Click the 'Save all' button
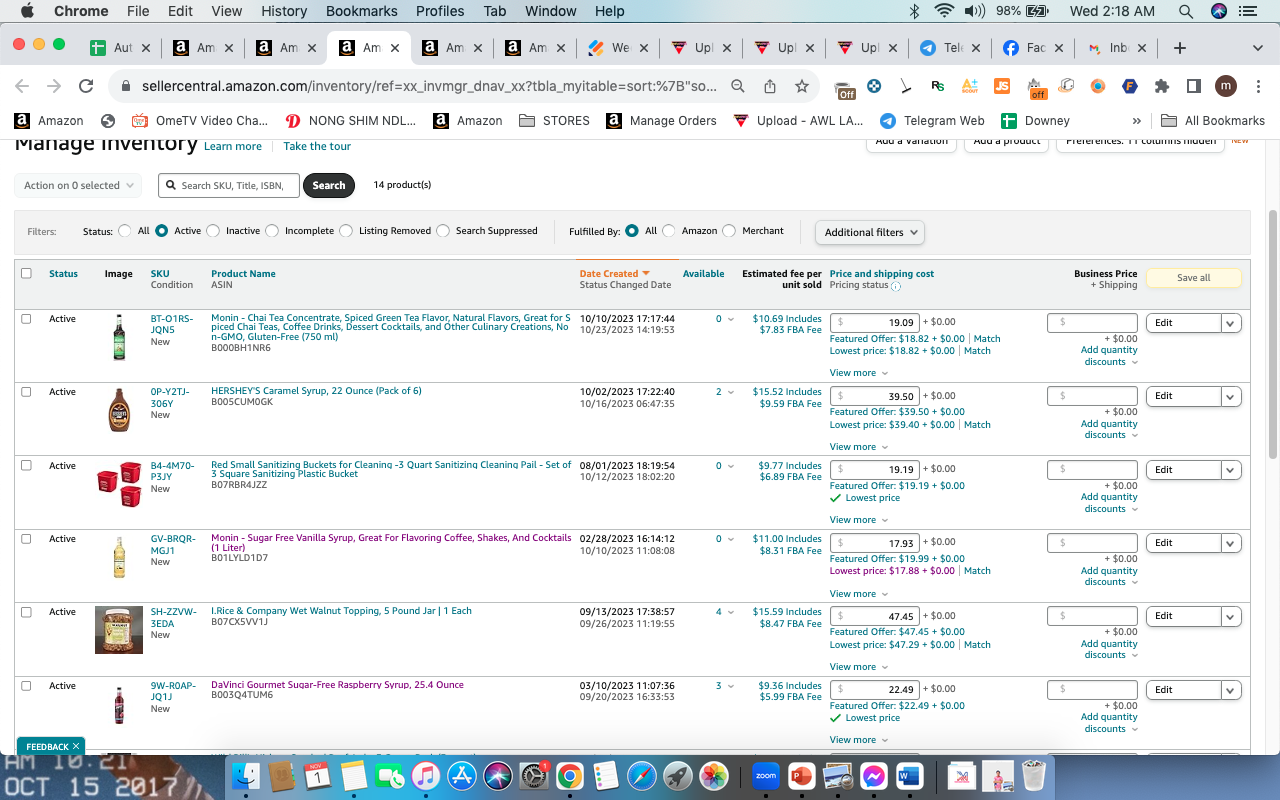Image resolution: width=1280 pixels, height=800 pixels. (1193, 278)
